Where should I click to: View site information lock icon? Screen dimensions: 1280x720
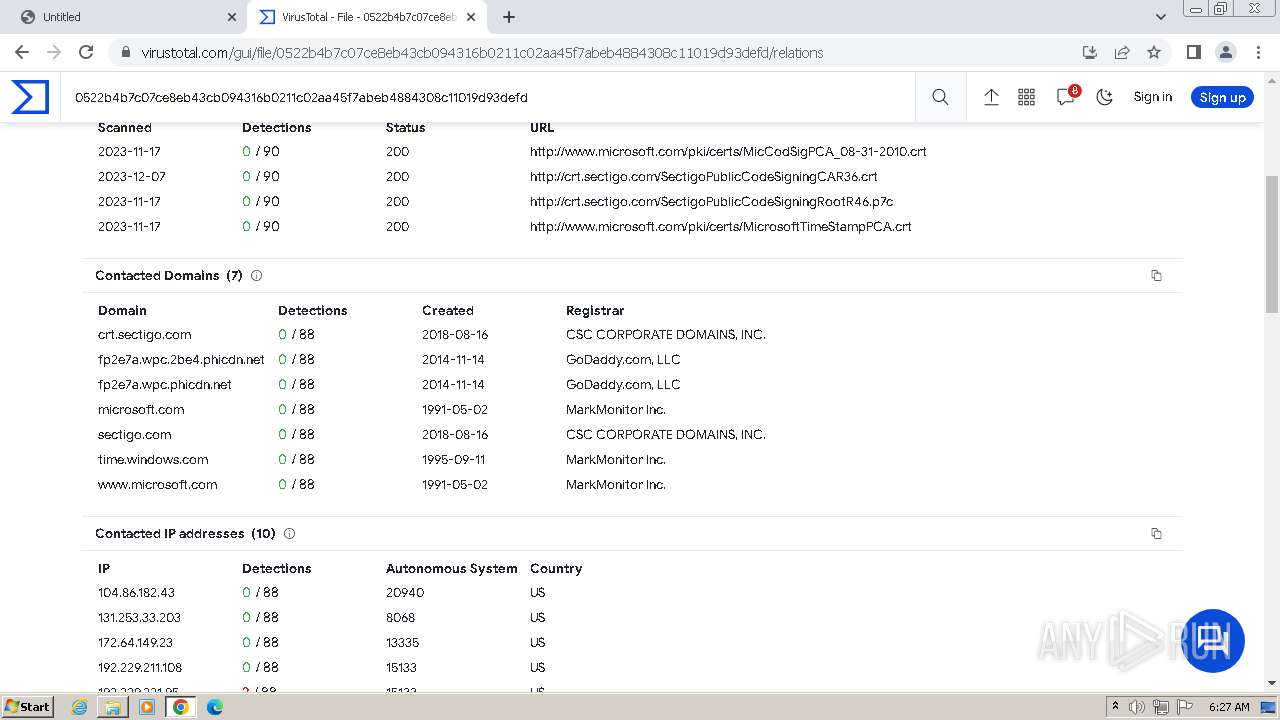click(125, 52)
